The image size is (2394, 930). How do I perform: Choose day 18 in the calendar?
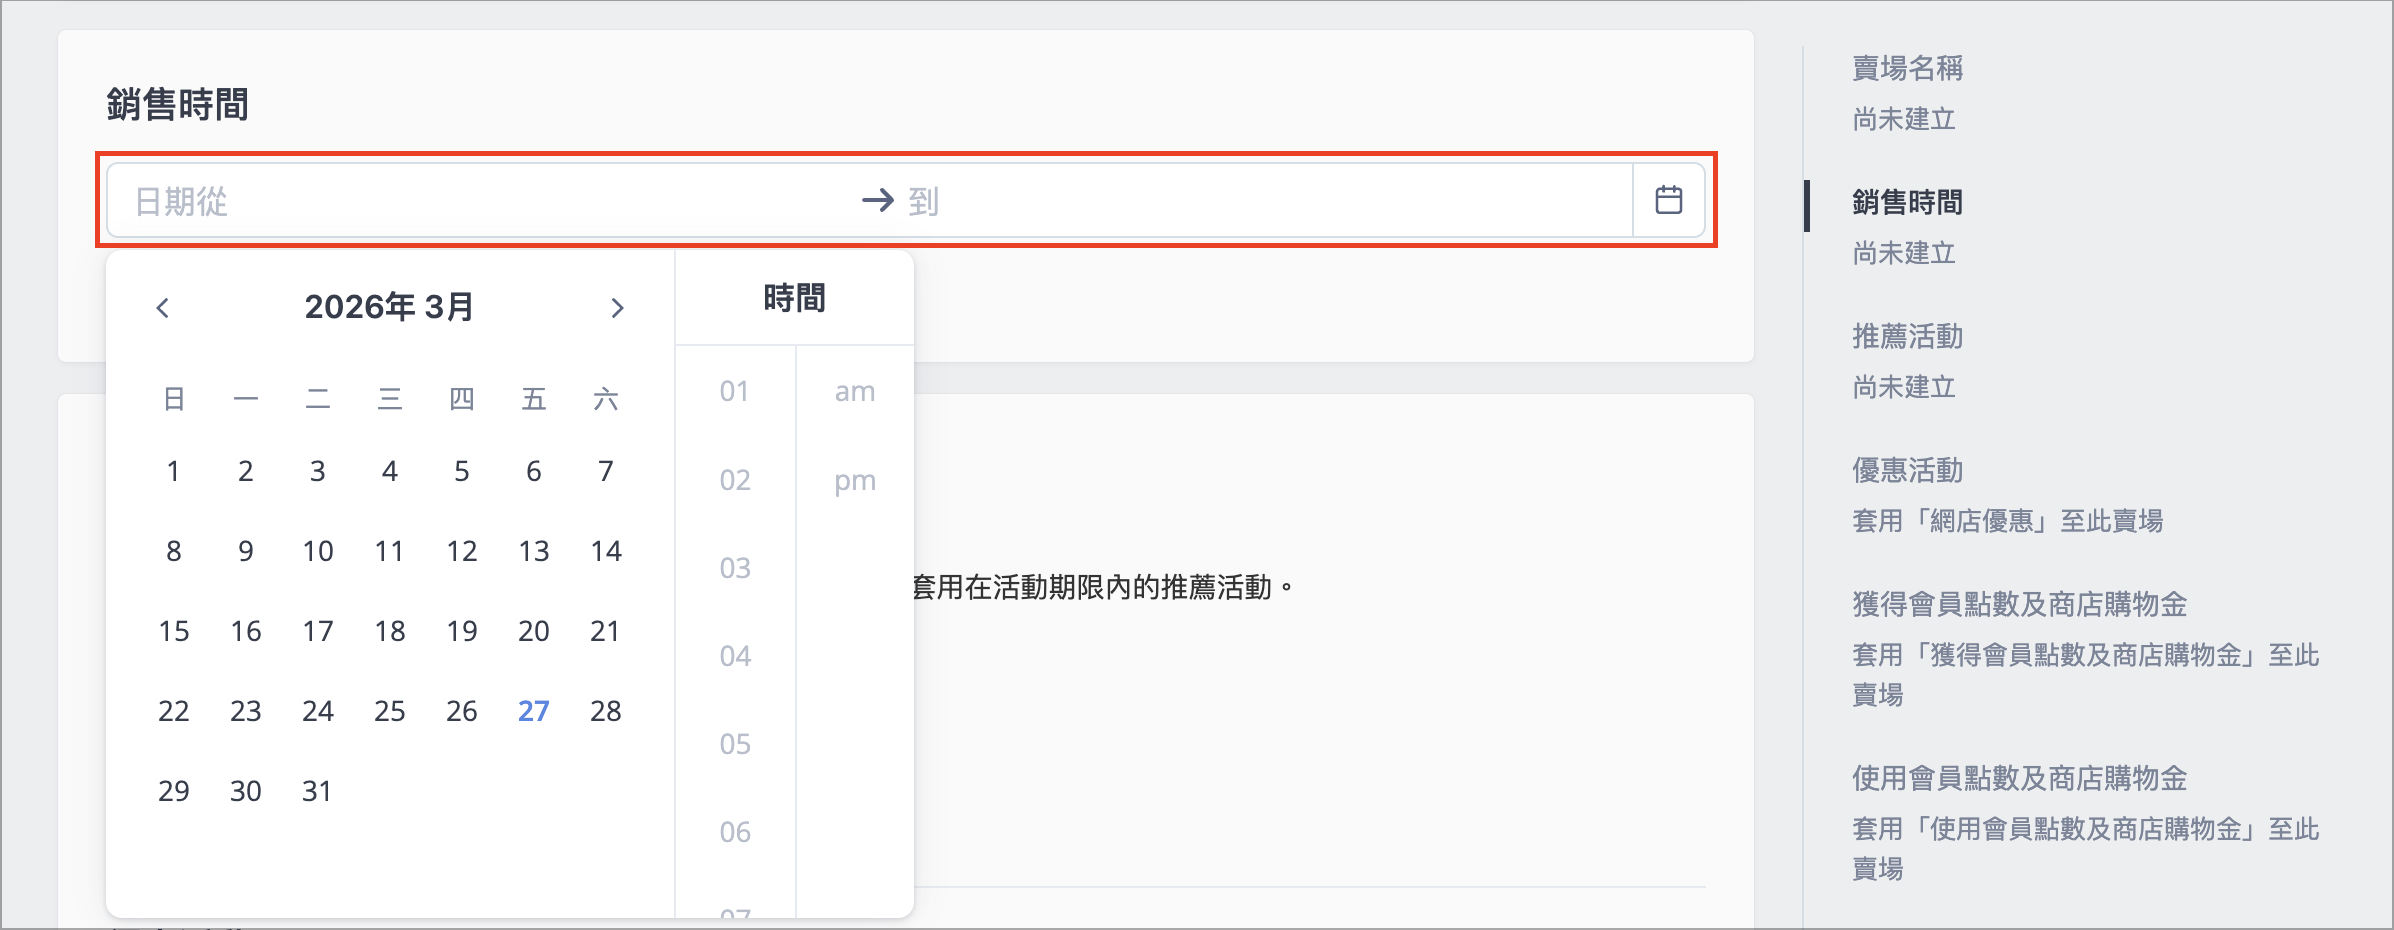(390, 631)
